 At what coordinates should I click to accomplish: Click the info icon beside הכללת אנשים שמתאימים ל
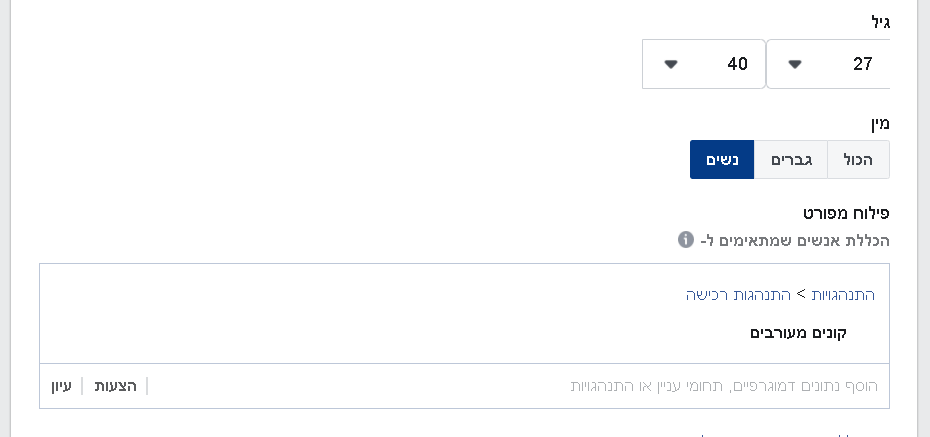685,240
